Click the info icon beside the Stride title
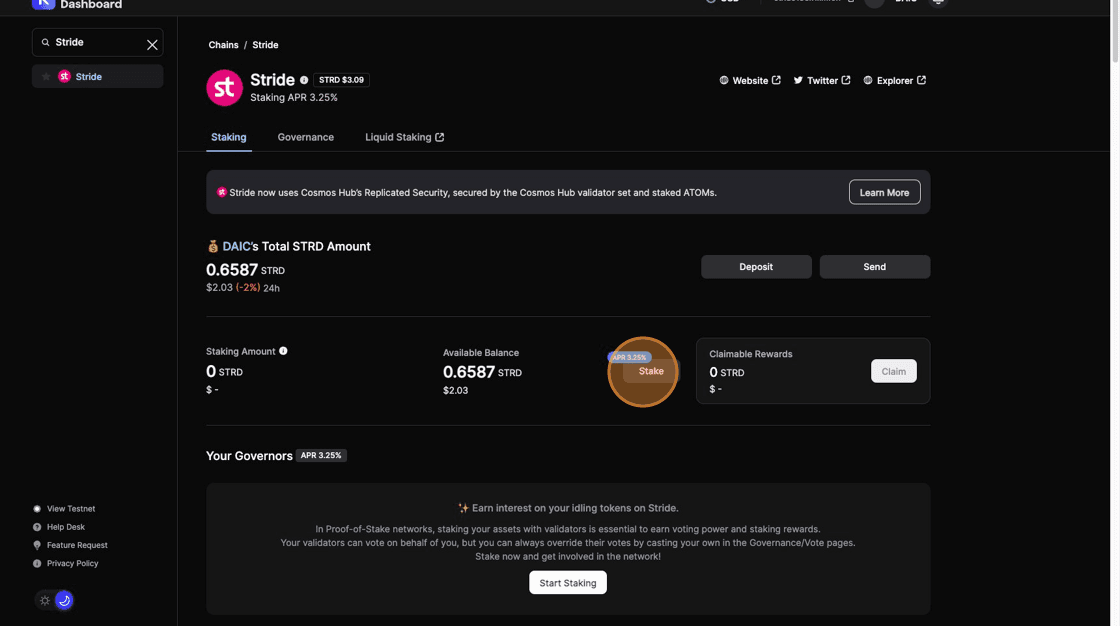The height and width of the screenshot is (626, 1120). click(x=304, y=80)
